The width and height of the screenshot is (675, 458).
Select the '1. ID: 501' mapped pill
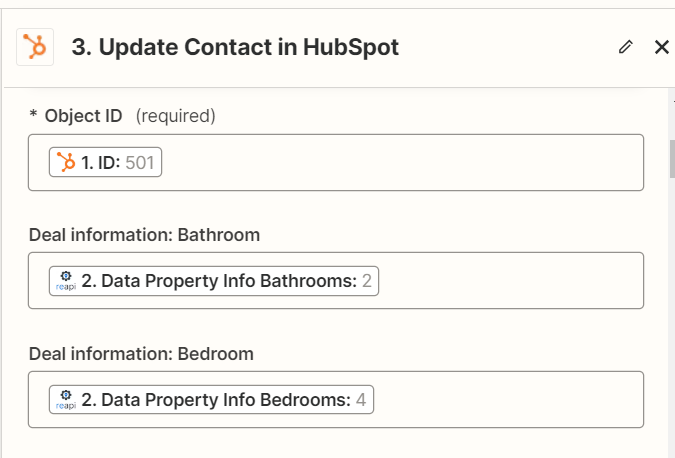(x=105, y=162)
